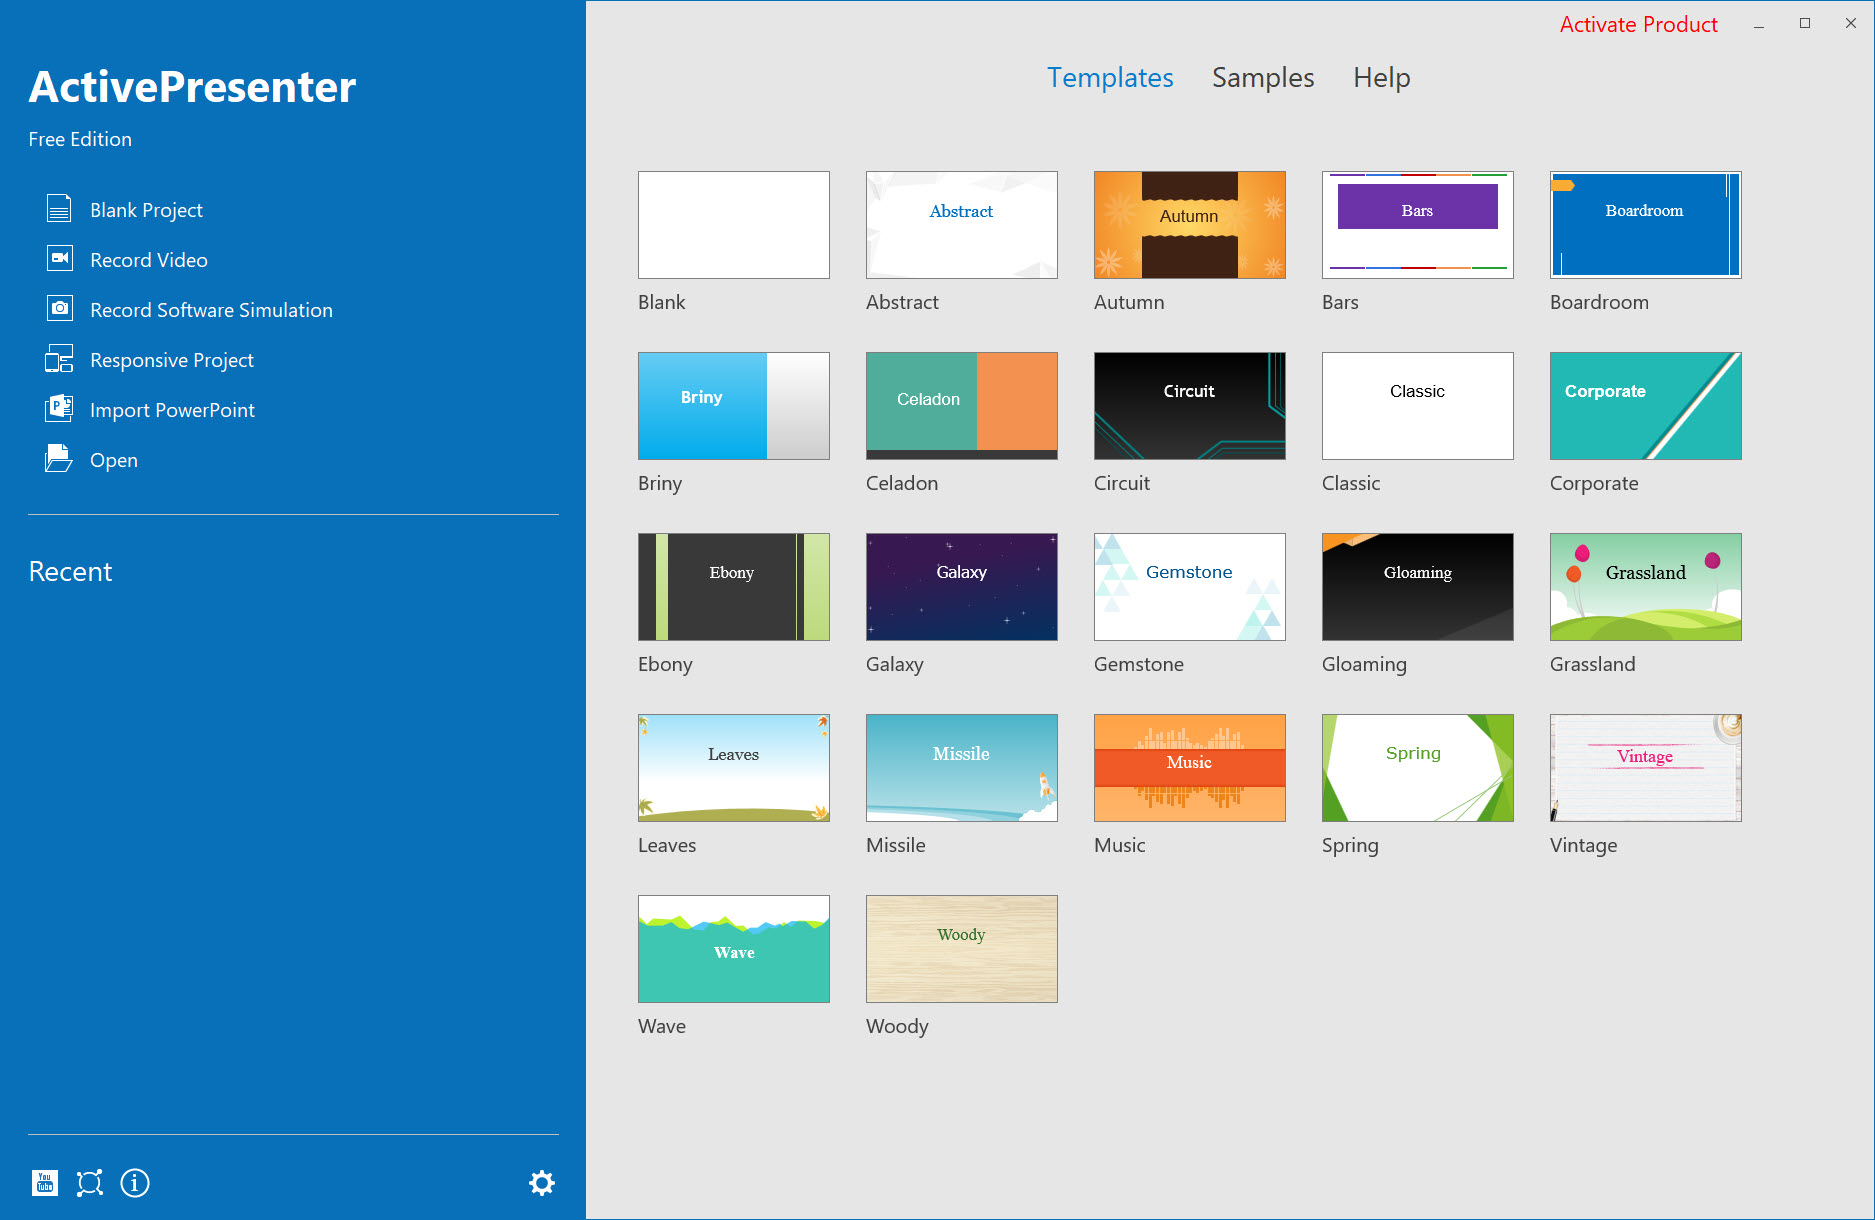Select the Autumn template thumbnail
Screen dimensions: 1875x1220
pyautogui.click(x=1190, y=225)
